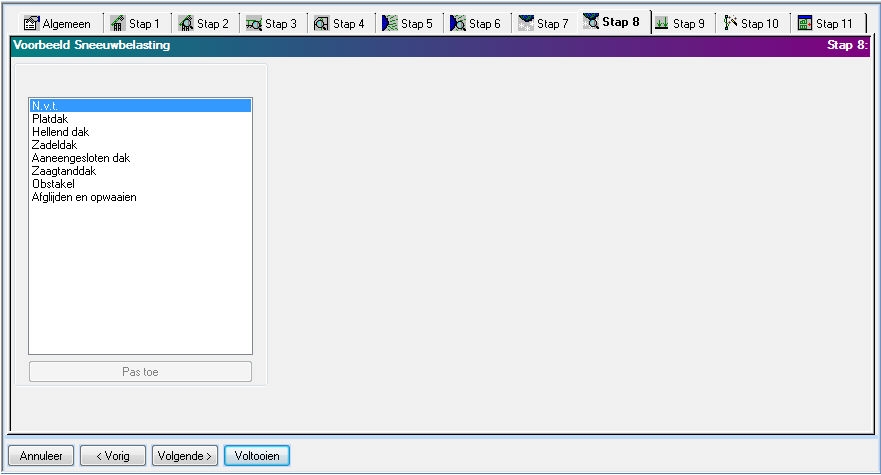This screenshot has height=475, width=881.
Task: Go to the Stap 7 tab label
Action: click(x=553, y=24)
